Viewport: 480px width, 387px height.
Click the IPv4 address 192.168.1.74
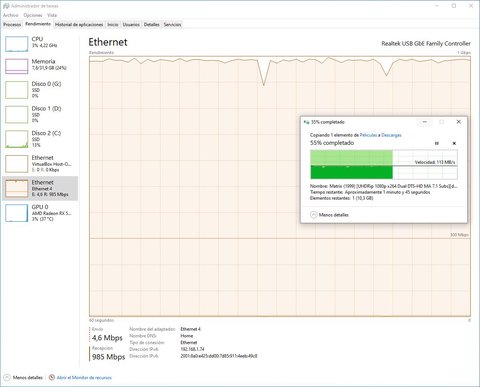(x=192, y=349)
